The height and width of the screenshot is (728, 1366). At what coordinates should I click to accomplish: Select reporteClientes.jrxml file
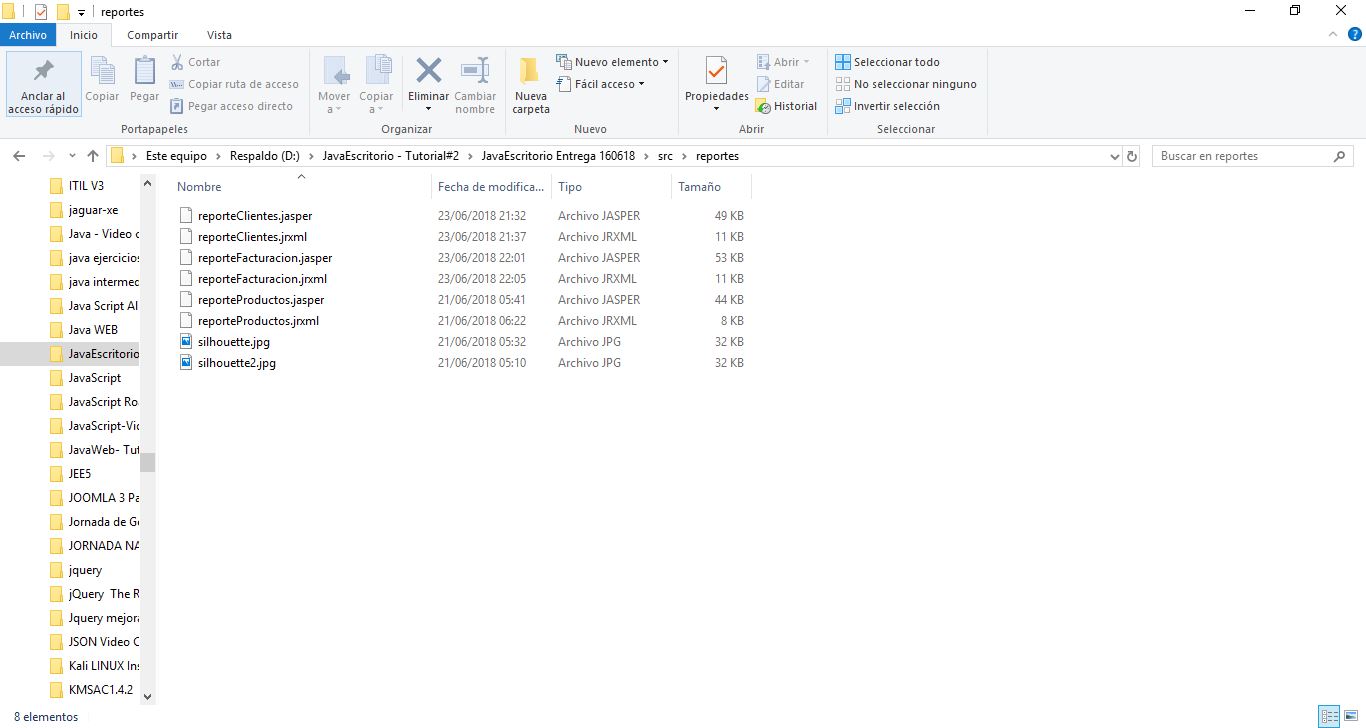click(252, 237)
